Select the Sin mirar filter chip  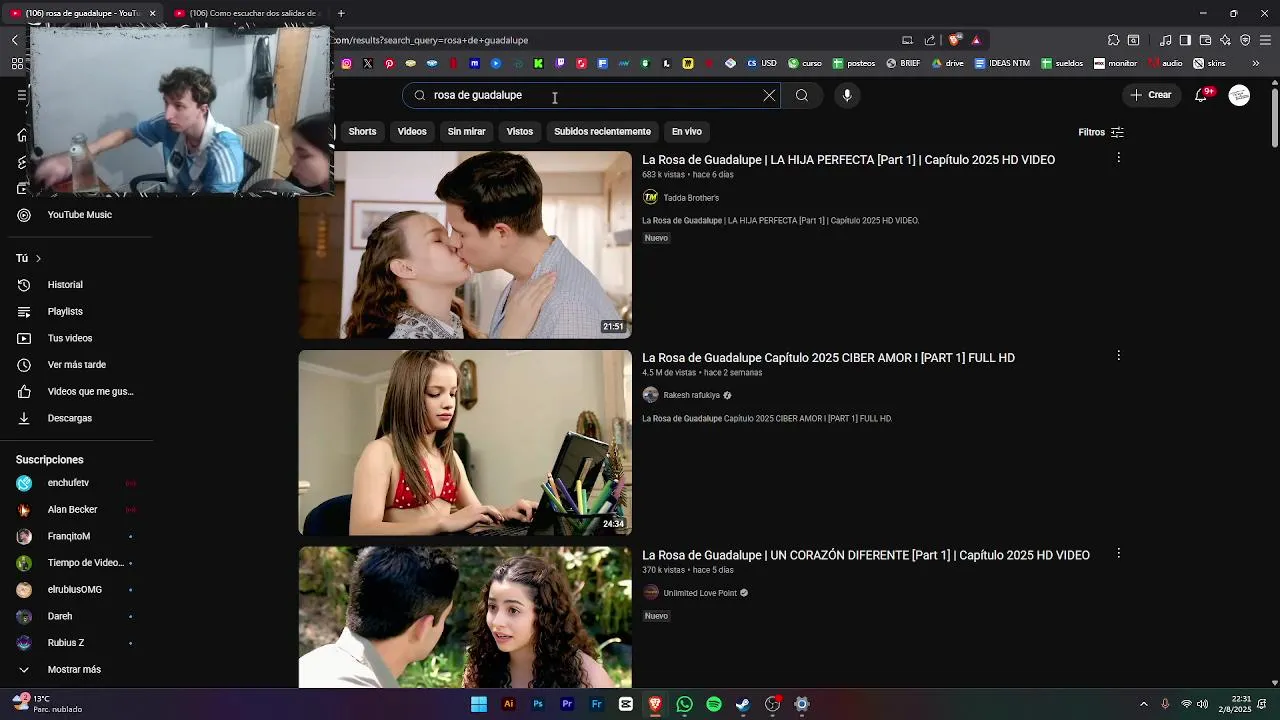click(466, 132)
